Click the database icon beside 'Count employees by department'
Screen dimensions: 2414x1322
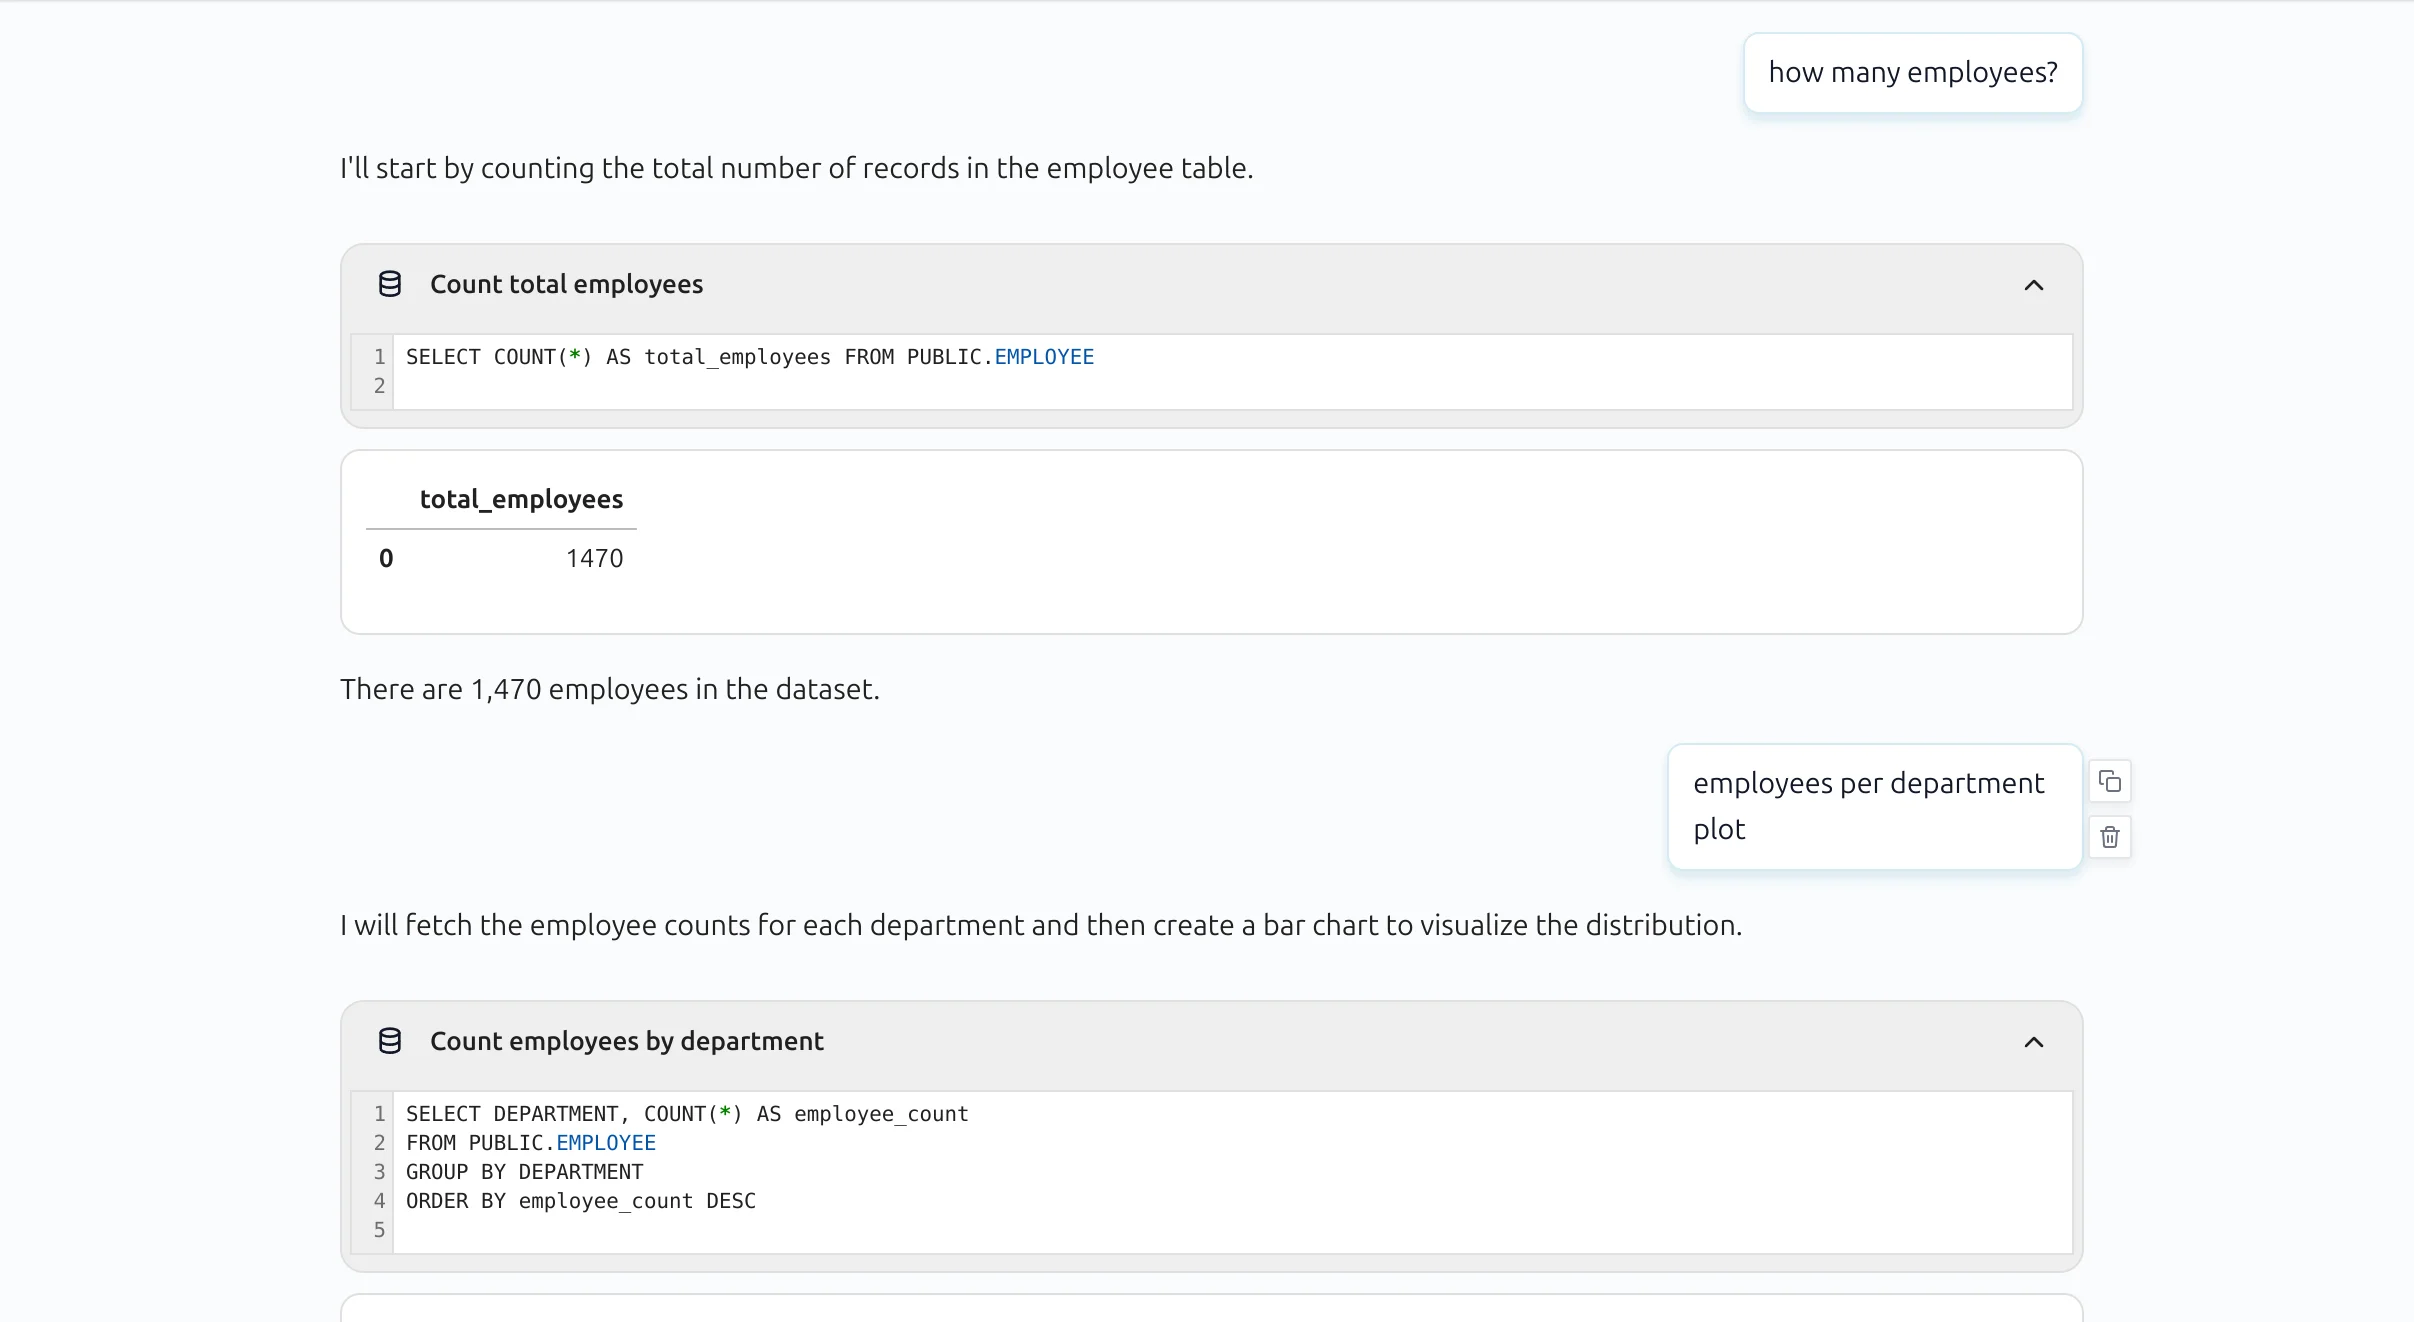coord(389,1041)
